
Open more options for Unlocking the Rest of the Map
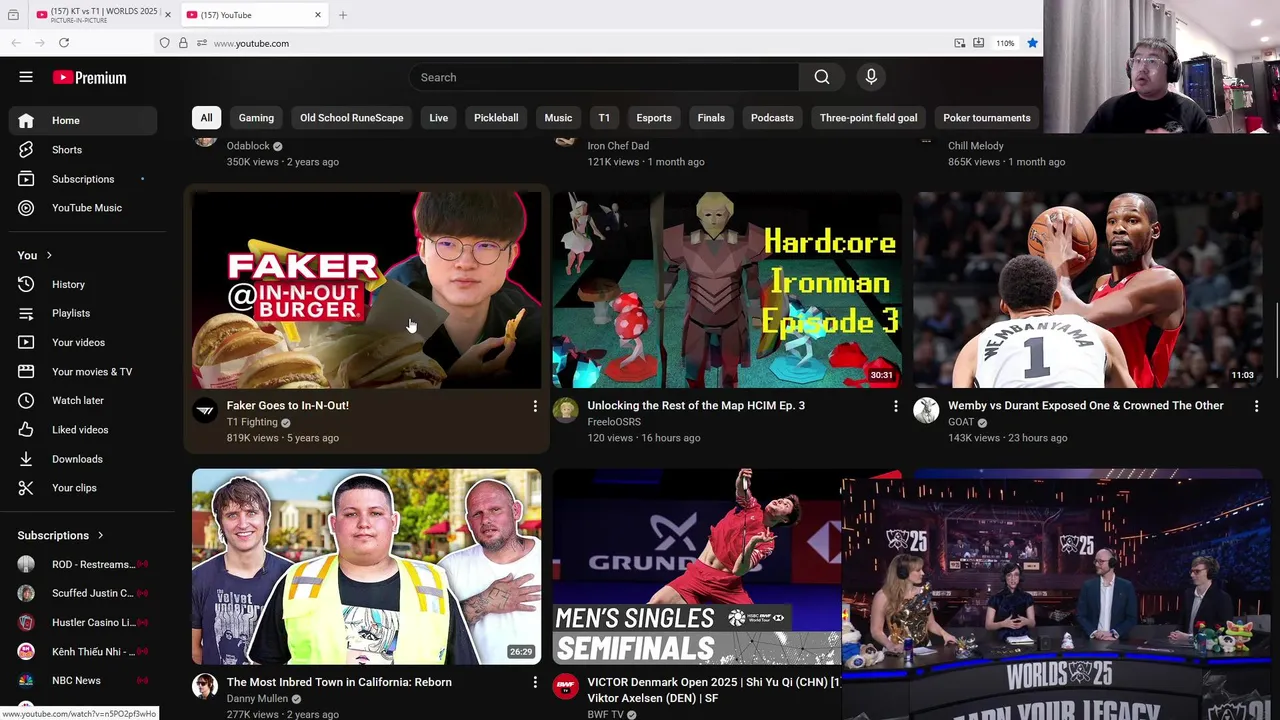pos(896,406)
